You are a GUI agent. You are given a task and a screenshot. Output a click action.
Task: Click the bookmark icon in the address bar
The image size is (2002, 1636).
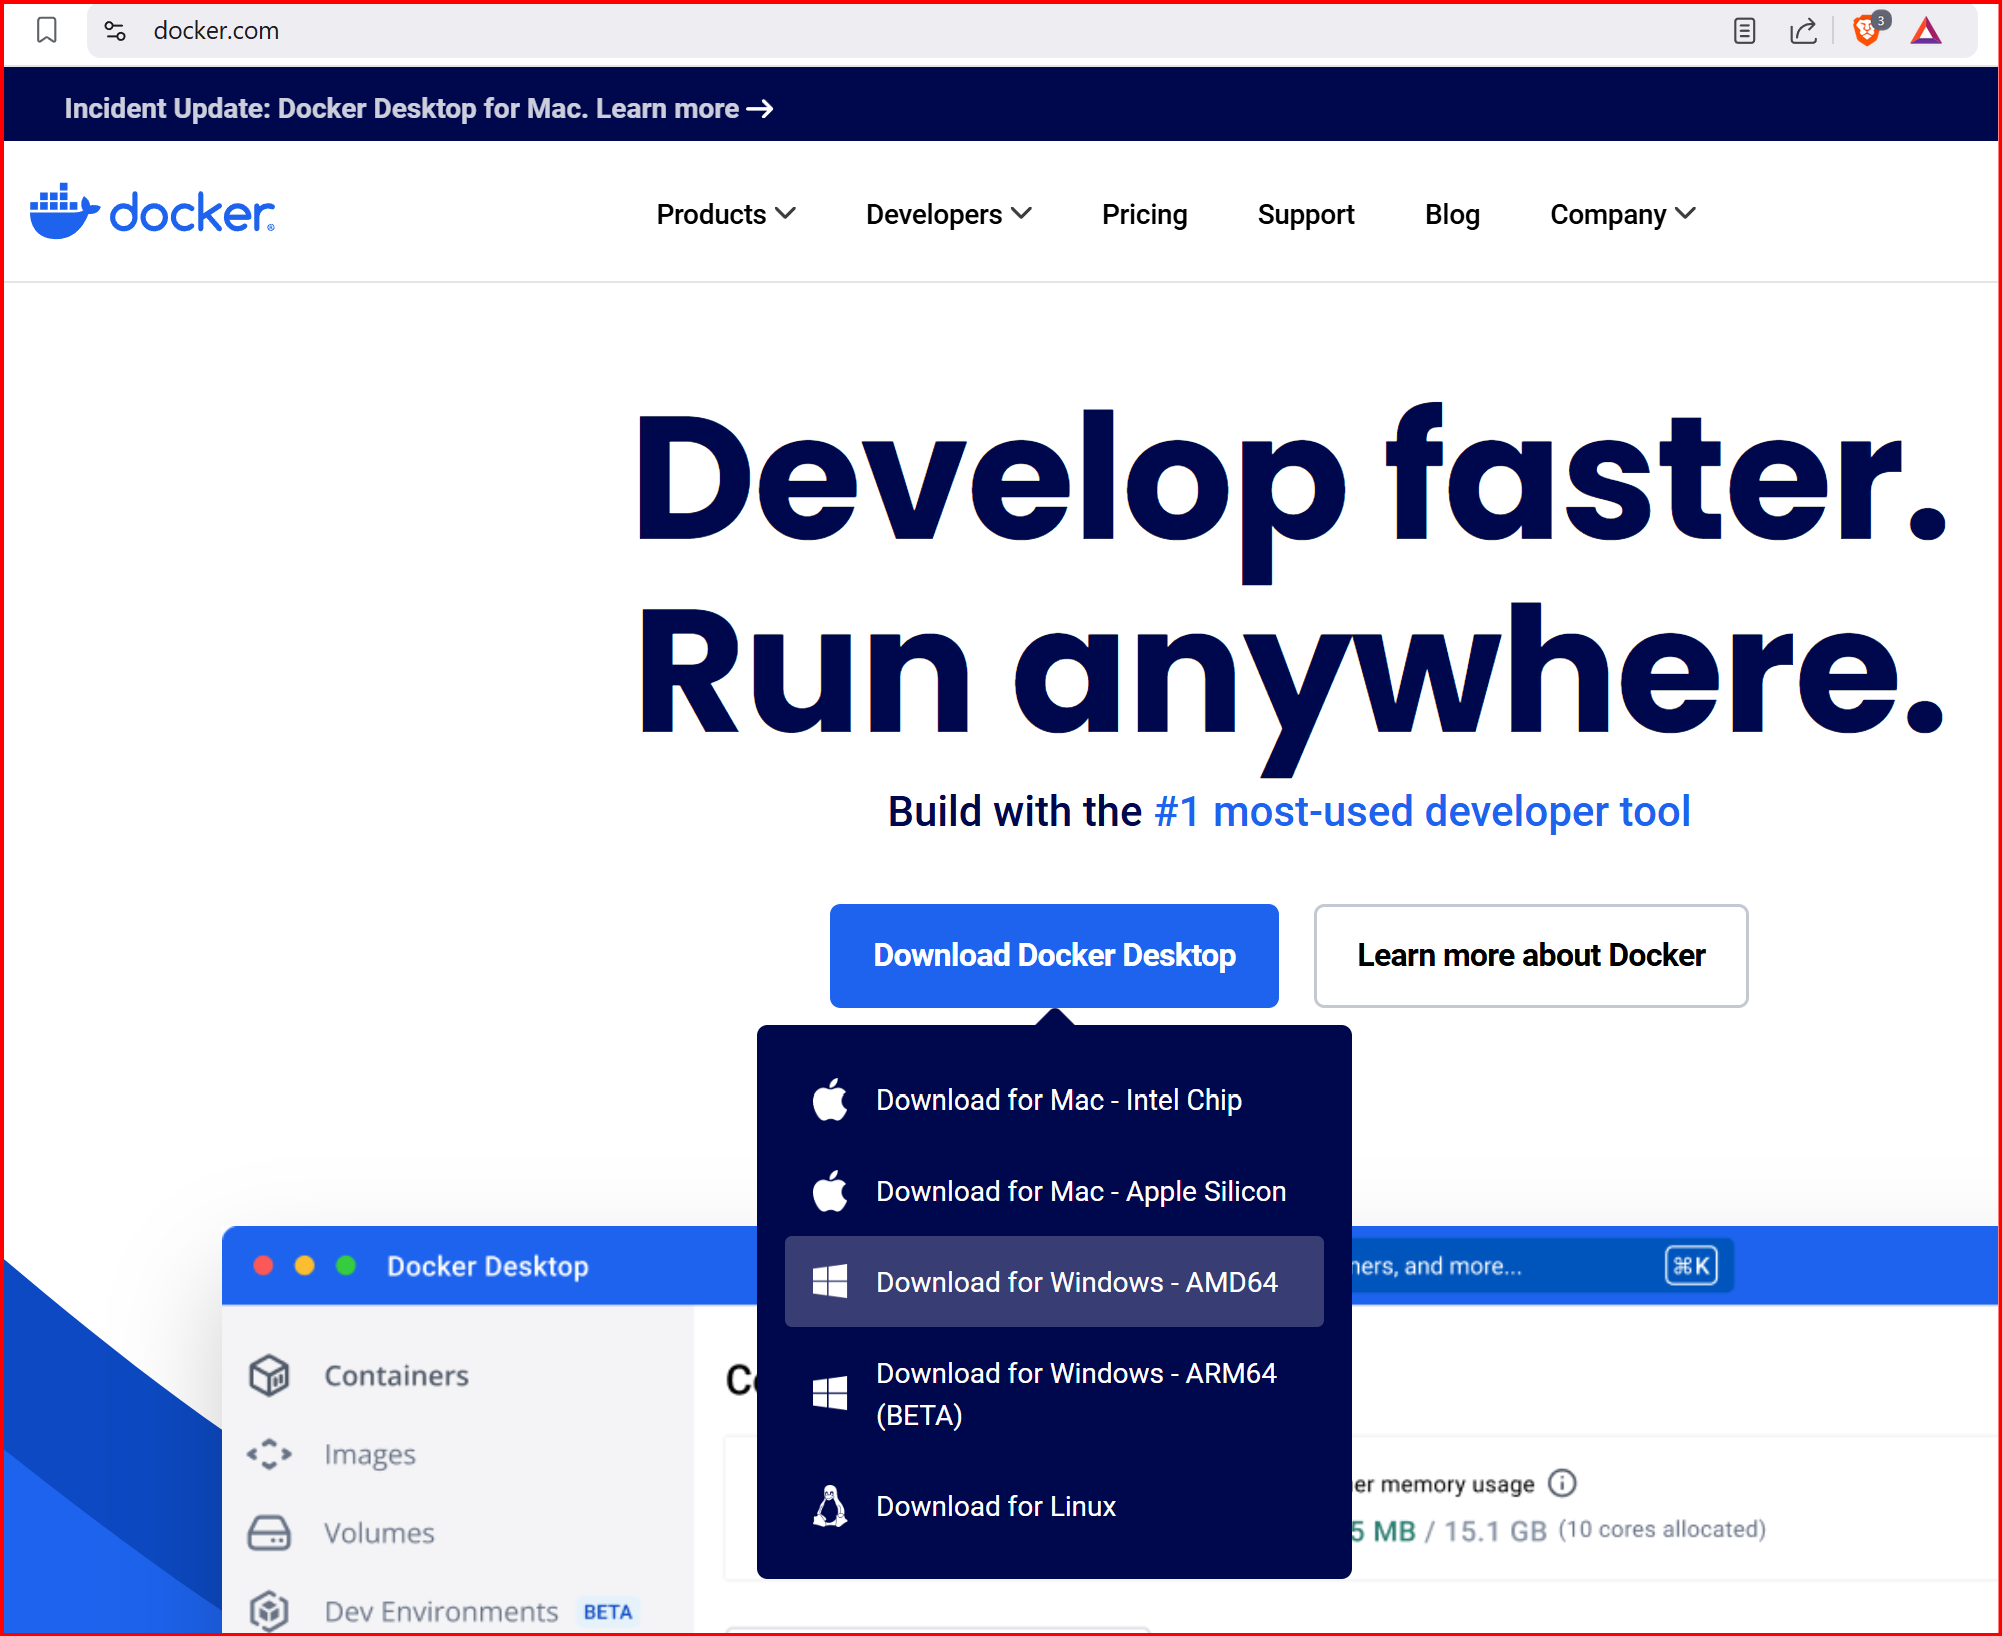pyautogui.click(x=46, y=31)
